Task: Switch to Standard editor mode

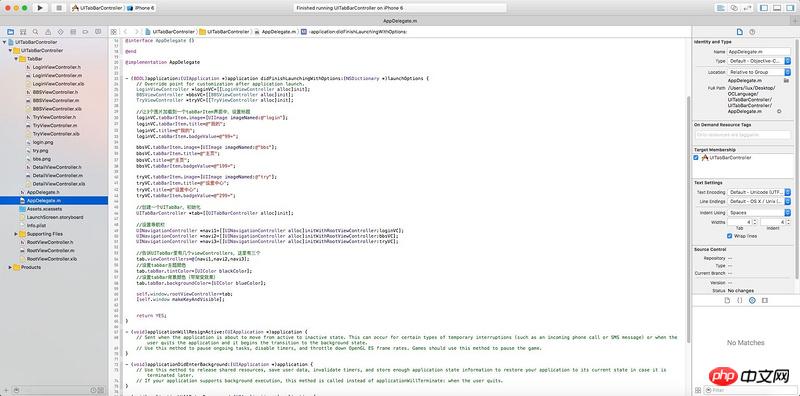Action: tap(721, 8)
